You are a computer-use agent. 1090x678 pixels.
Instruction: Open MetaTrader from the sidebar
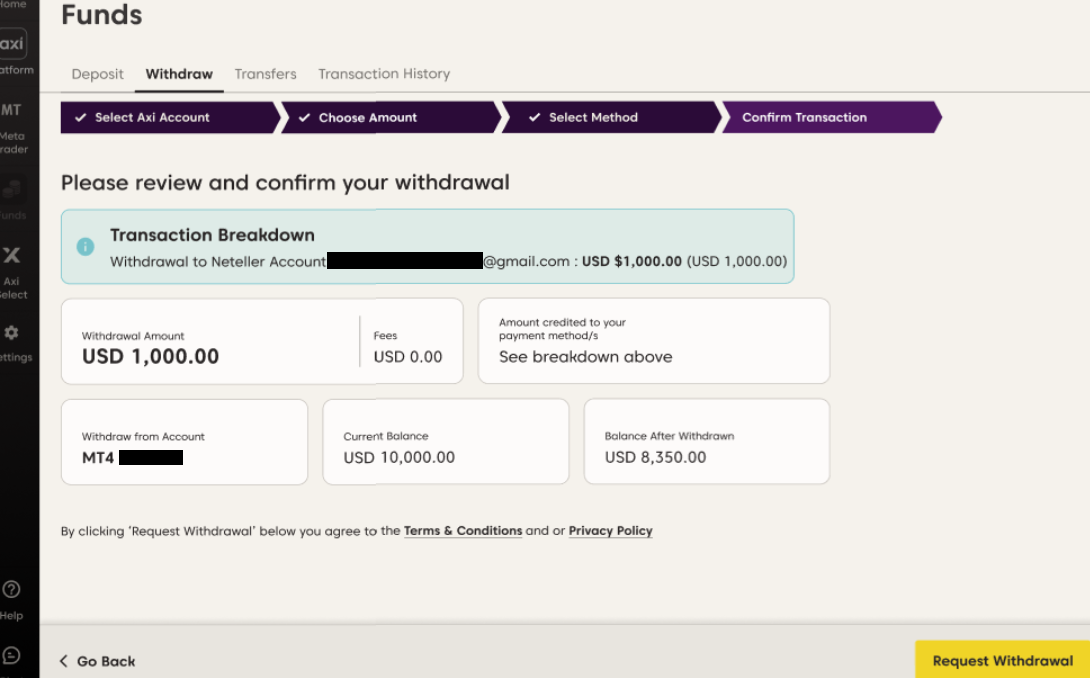point(12,110)
